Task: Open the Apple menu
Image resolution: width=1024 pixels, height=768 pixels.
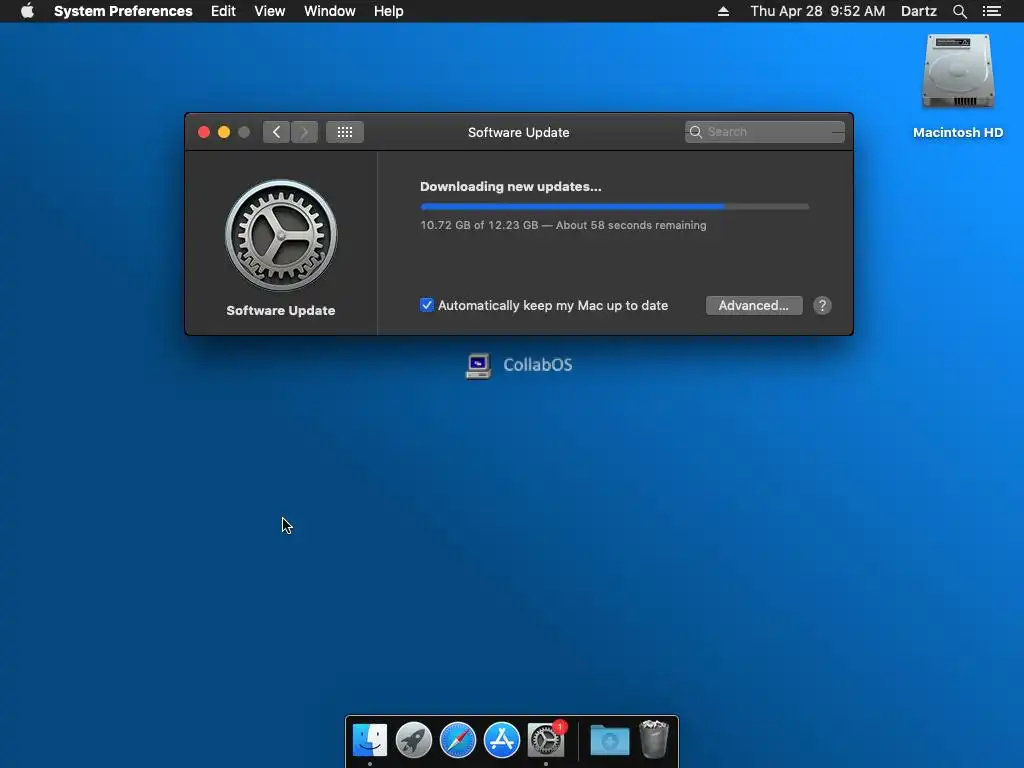Action: pos(27,11)
